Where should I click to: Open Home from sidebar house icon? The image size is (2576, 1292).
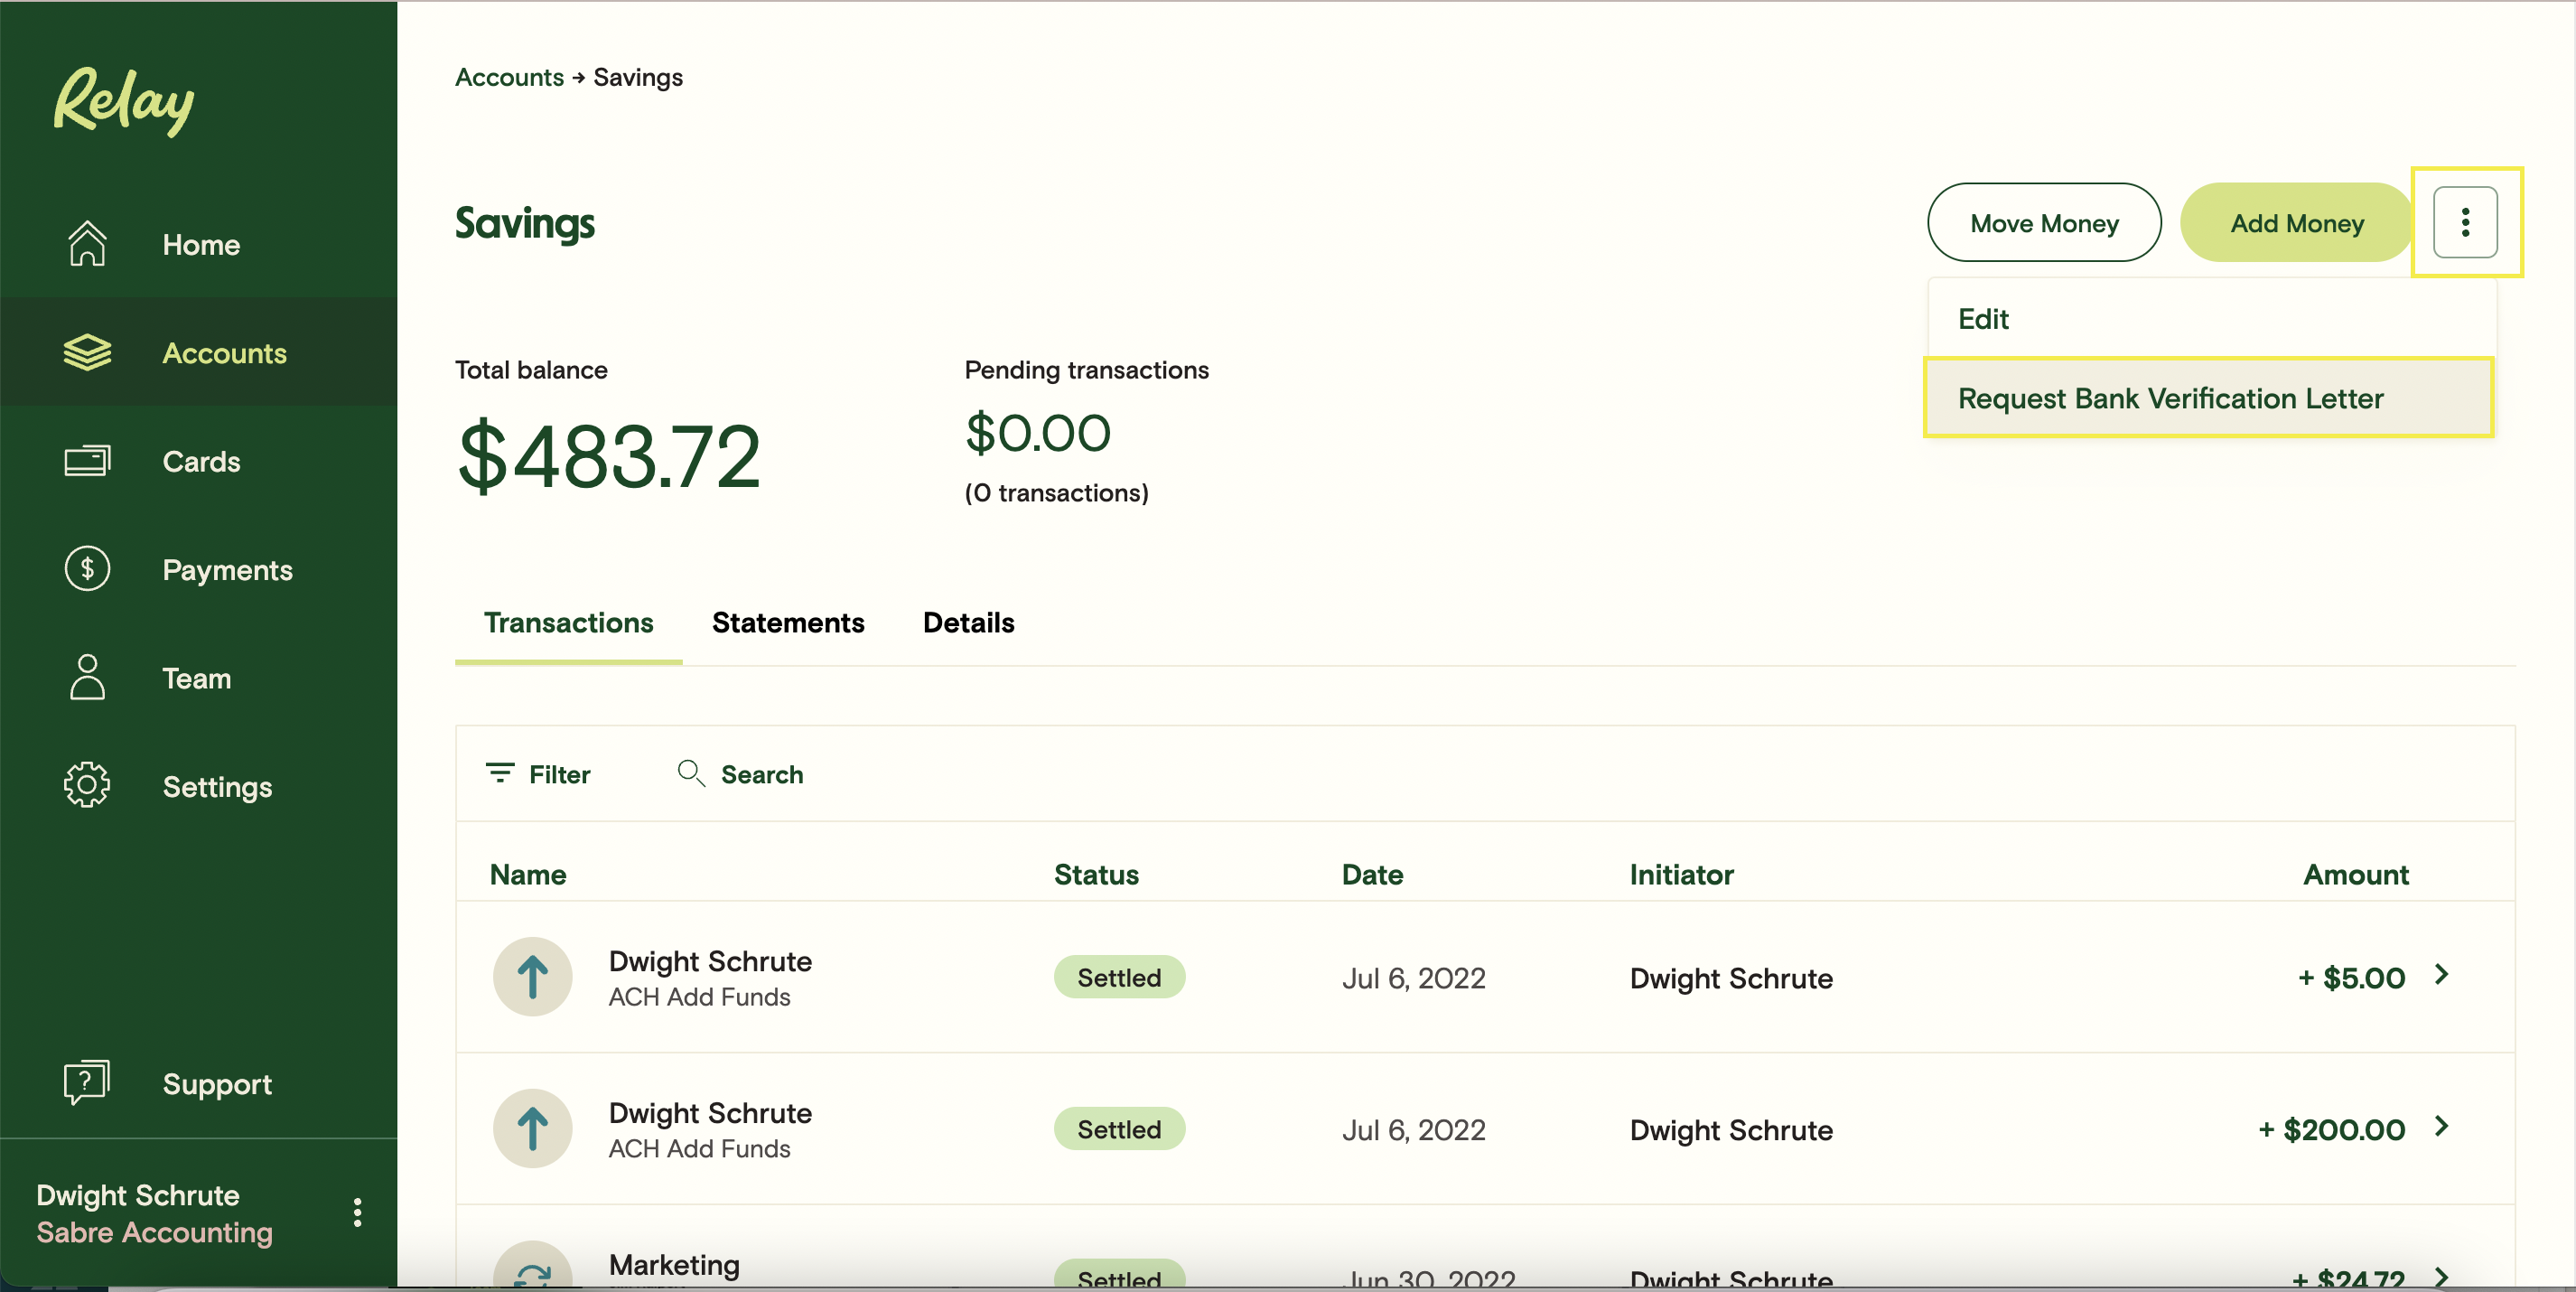[87, 244]
